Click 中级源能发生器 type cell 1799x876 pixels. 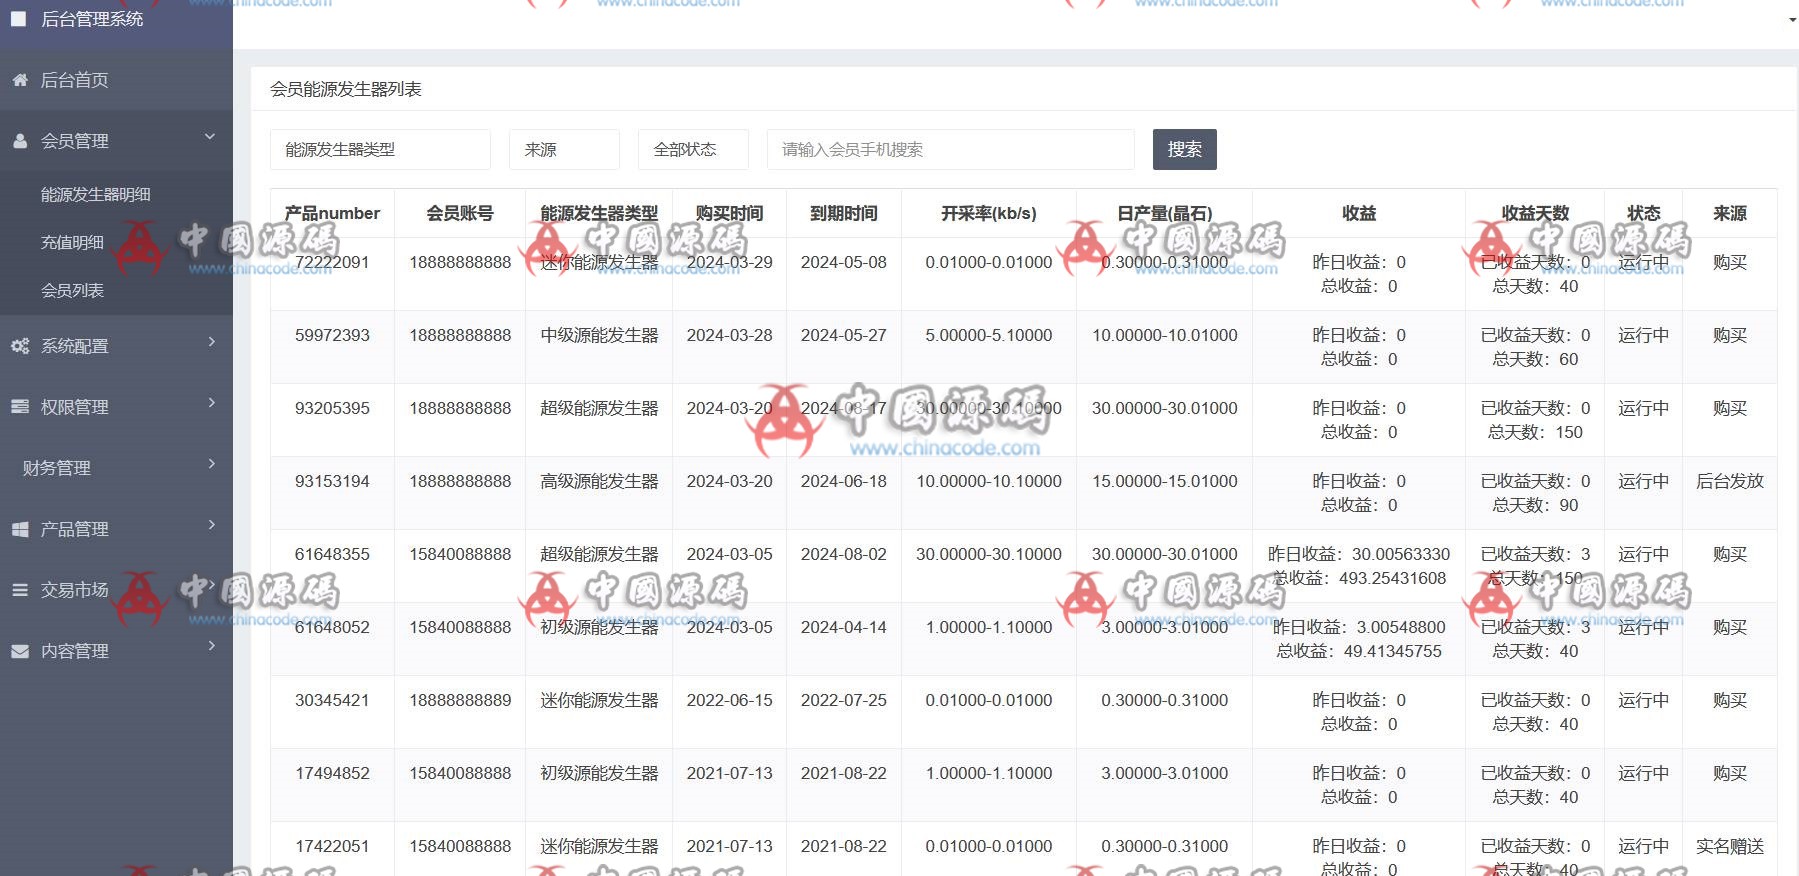[599, 335]
